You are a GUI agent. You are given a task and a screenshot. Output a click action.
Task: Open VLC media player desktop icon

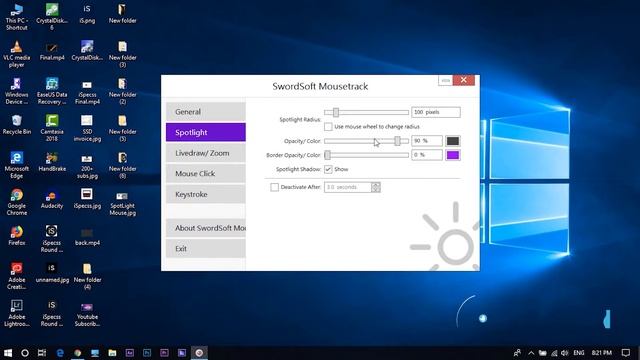pyautogui.click(x=16, y=54)
